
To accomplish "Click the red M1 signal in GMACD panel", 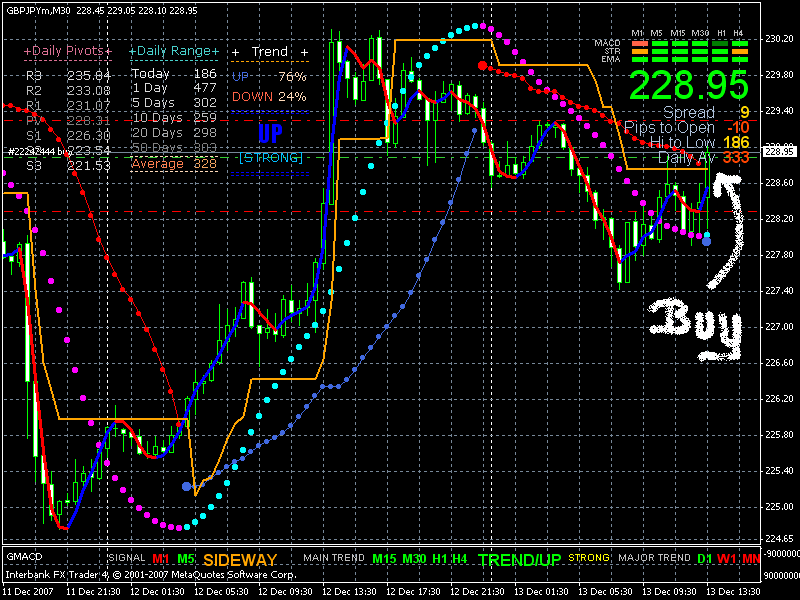I will point(161,559).
